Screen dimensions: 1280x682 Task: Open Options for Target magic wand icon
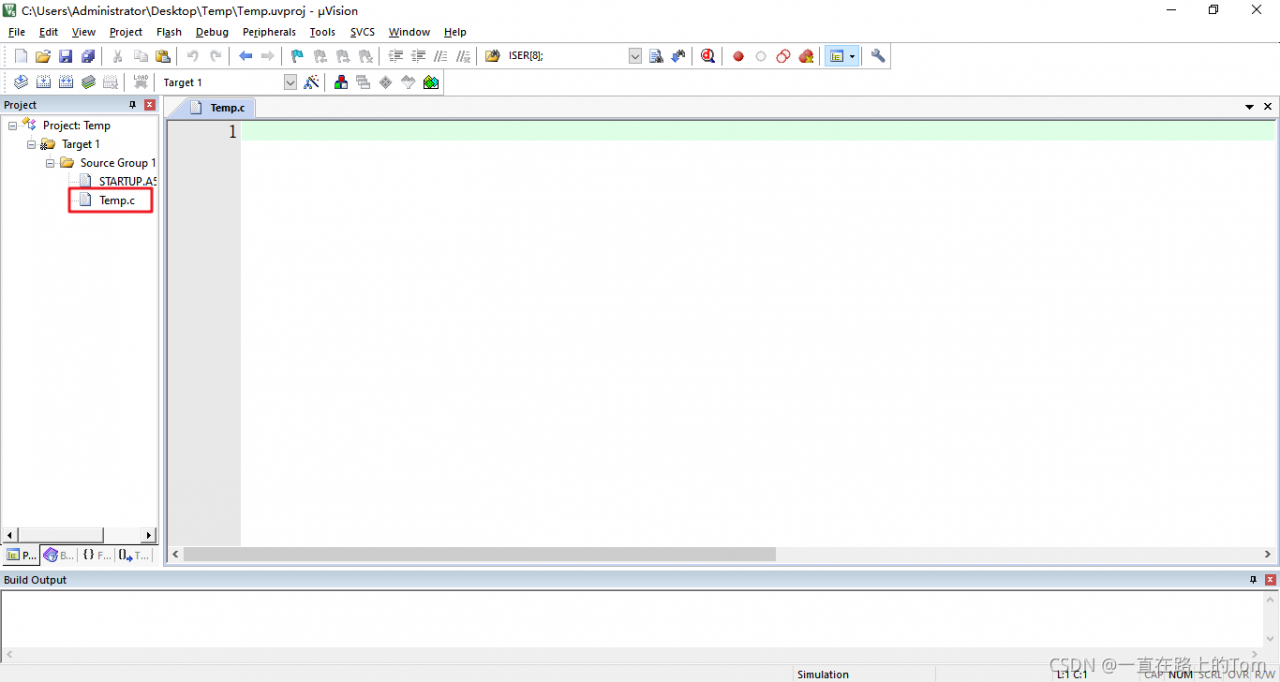point(312,82)
